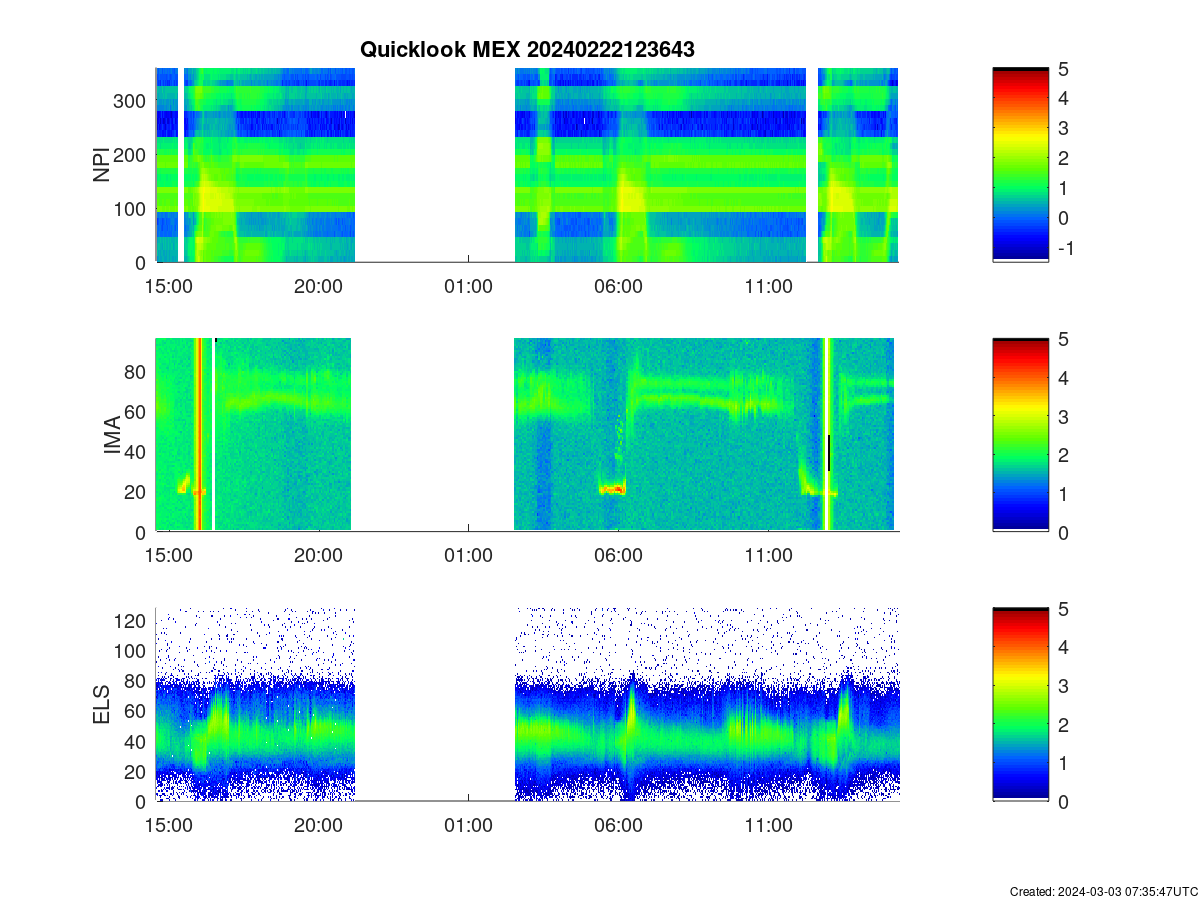The width and height of the screenshot is (1200, 900).
Task: Click the 11:00 tick under ELS plot
Action: (x=768, y=826)
